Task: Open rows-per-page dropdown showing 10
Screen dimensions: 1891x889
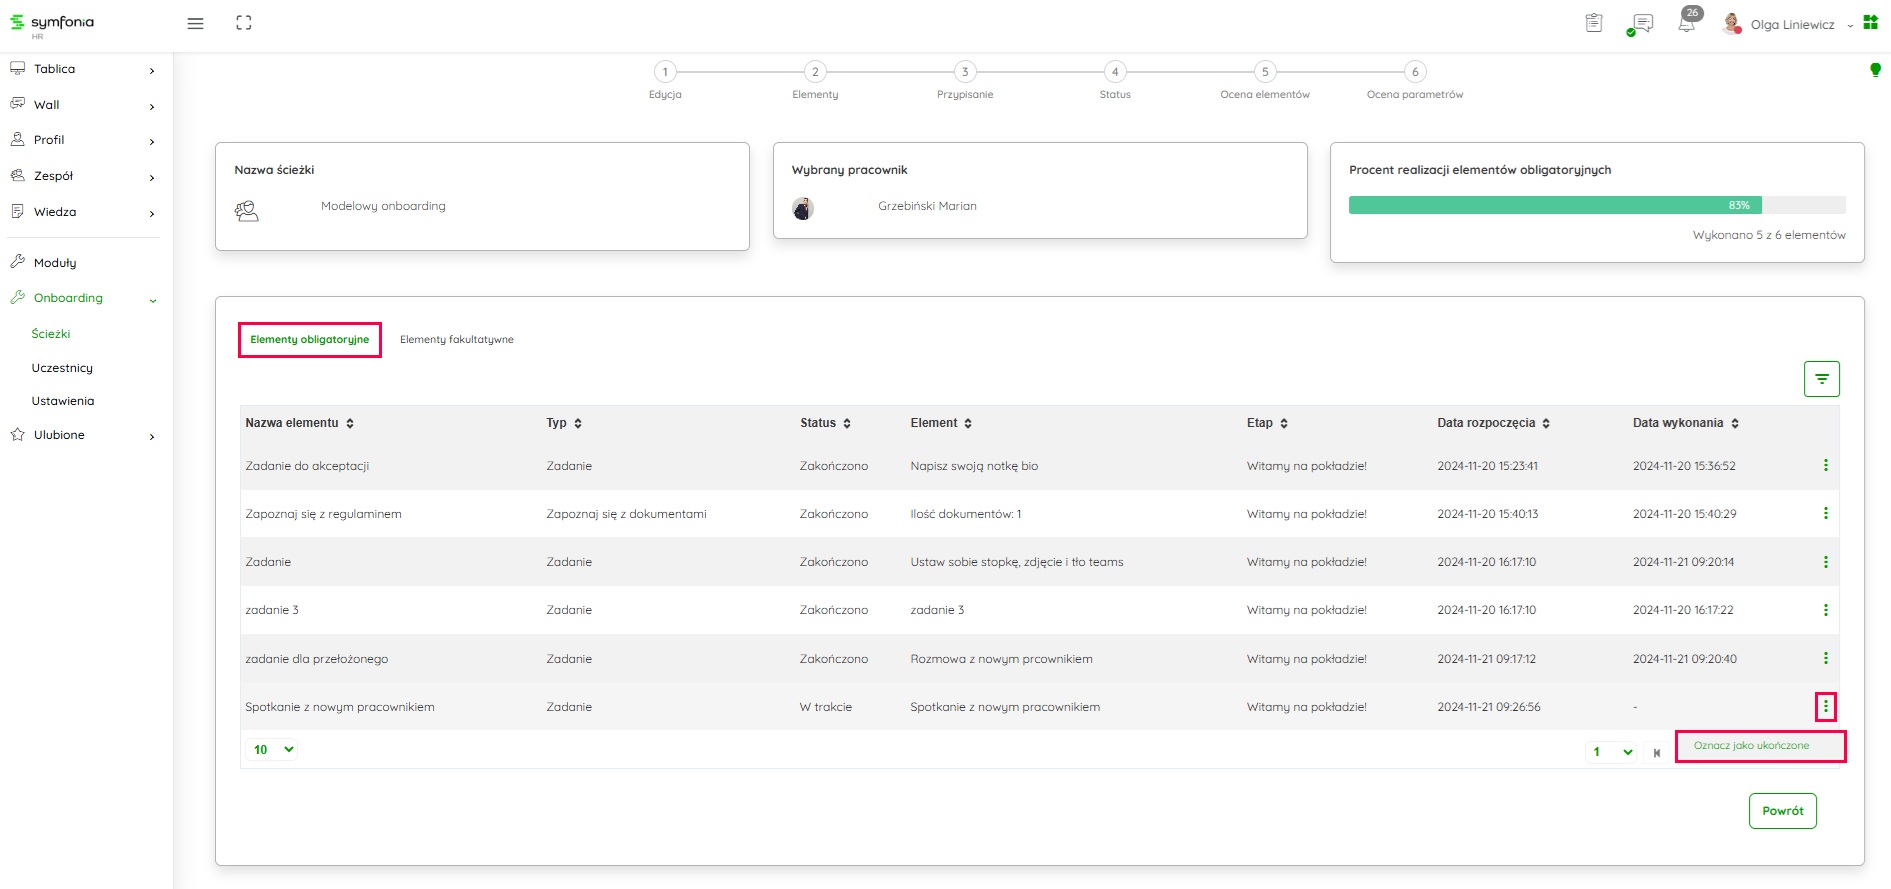Action: click(x=273, y=749)
